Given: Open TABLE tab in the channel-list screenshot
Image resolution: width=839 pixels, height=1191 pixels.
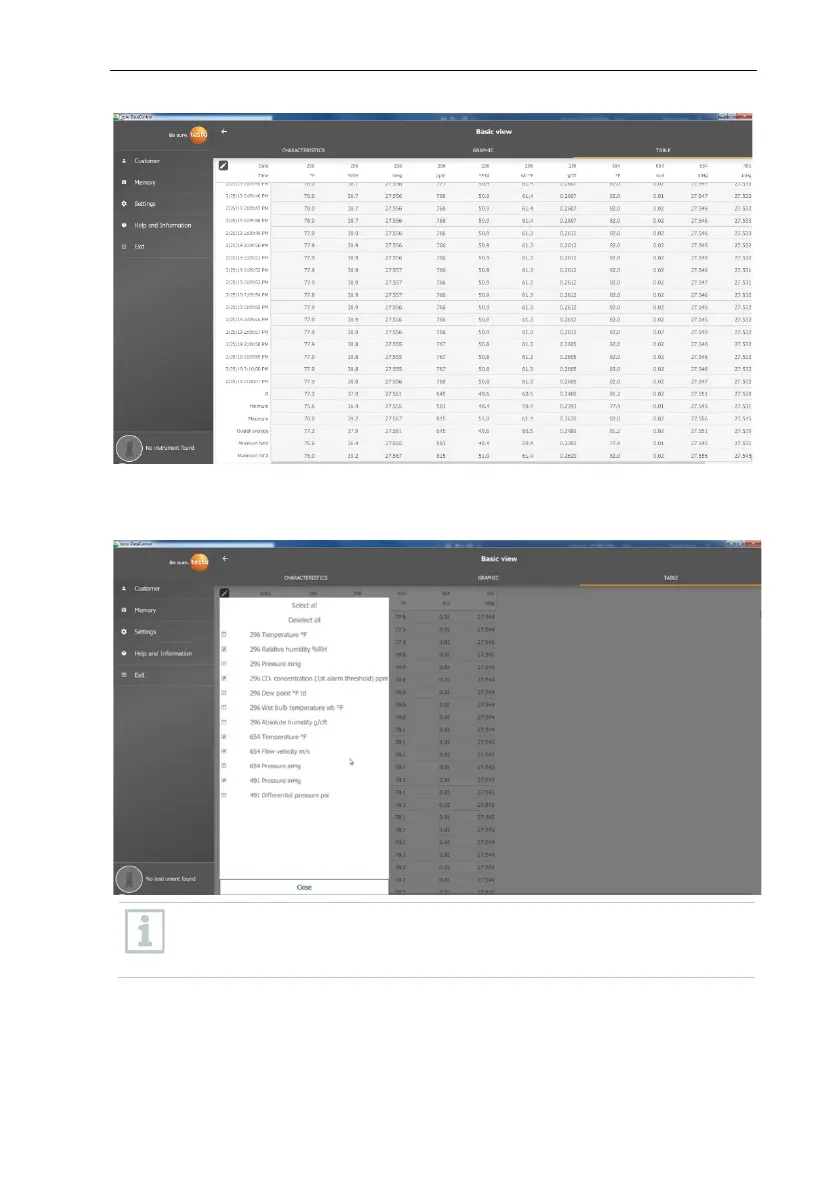Looking at the screenshot, I should coord(670,578).
